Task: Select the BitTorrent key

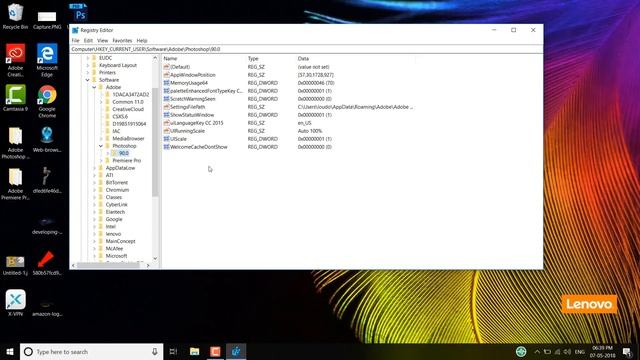Action: (x=117, y=183)
